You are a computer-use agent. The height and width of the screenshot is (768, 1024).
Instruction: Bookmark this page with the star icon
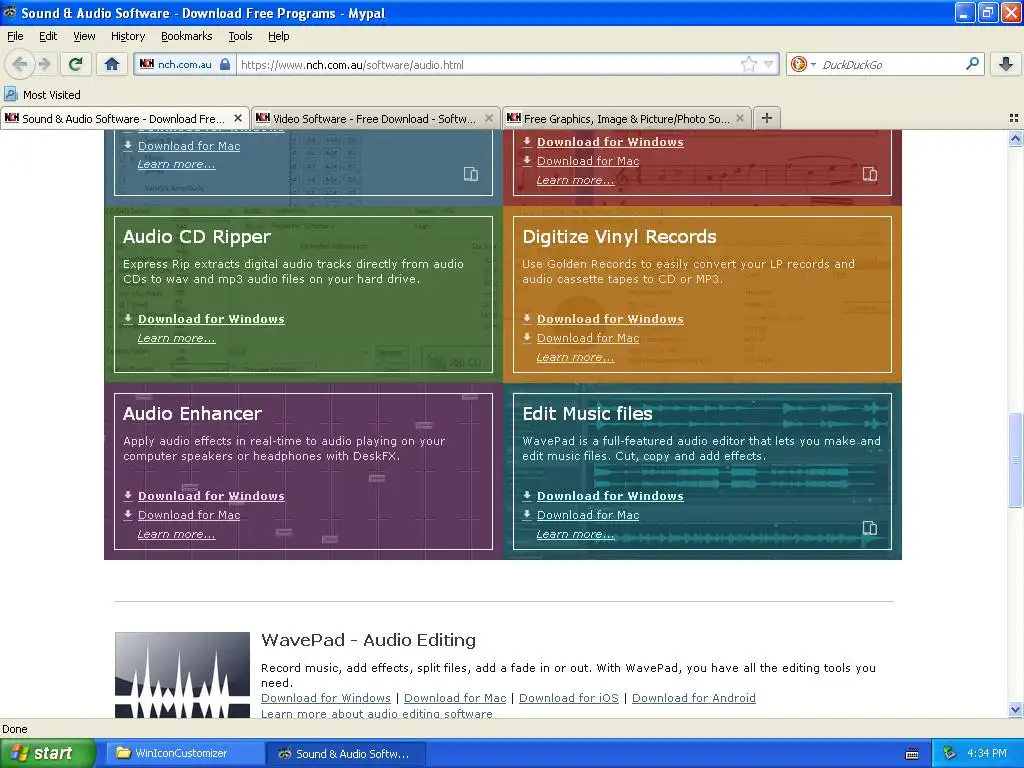click(x=748, y=64)
